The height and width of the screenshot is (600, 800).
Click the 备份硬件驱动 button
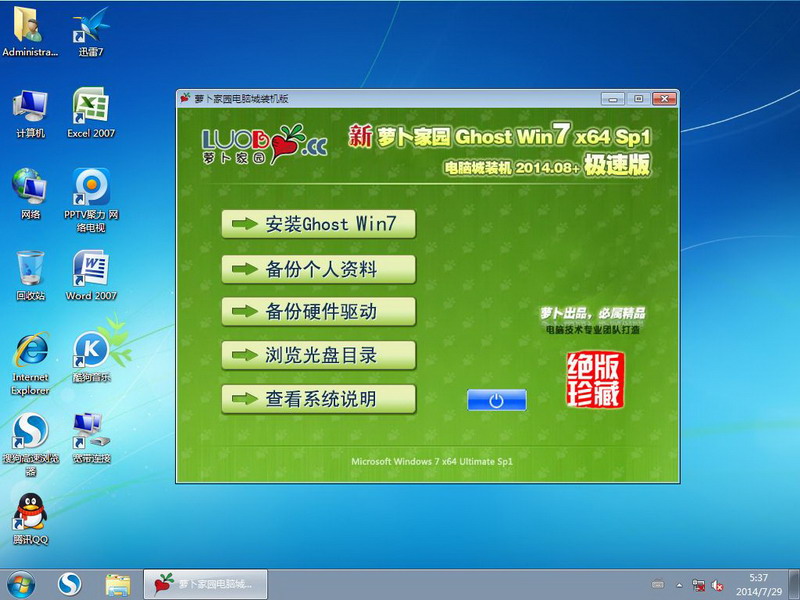click(x=319, y=311)
